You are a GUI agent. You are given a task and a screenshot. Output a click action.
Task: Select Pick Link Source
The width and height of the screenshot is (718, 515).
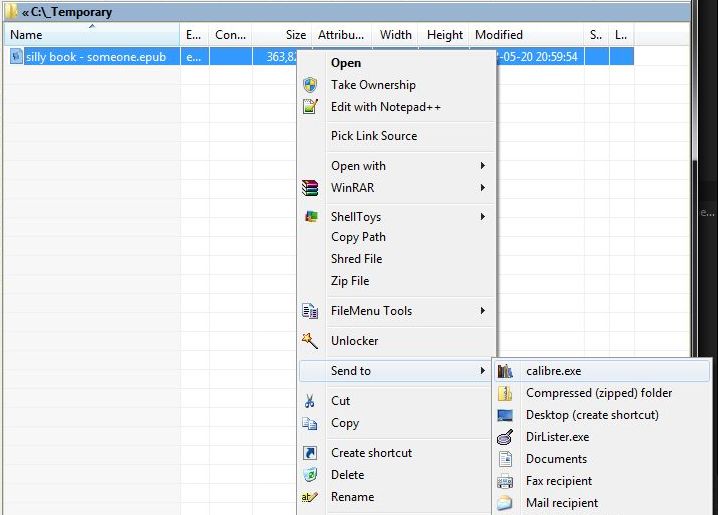[x=397, y=136]
